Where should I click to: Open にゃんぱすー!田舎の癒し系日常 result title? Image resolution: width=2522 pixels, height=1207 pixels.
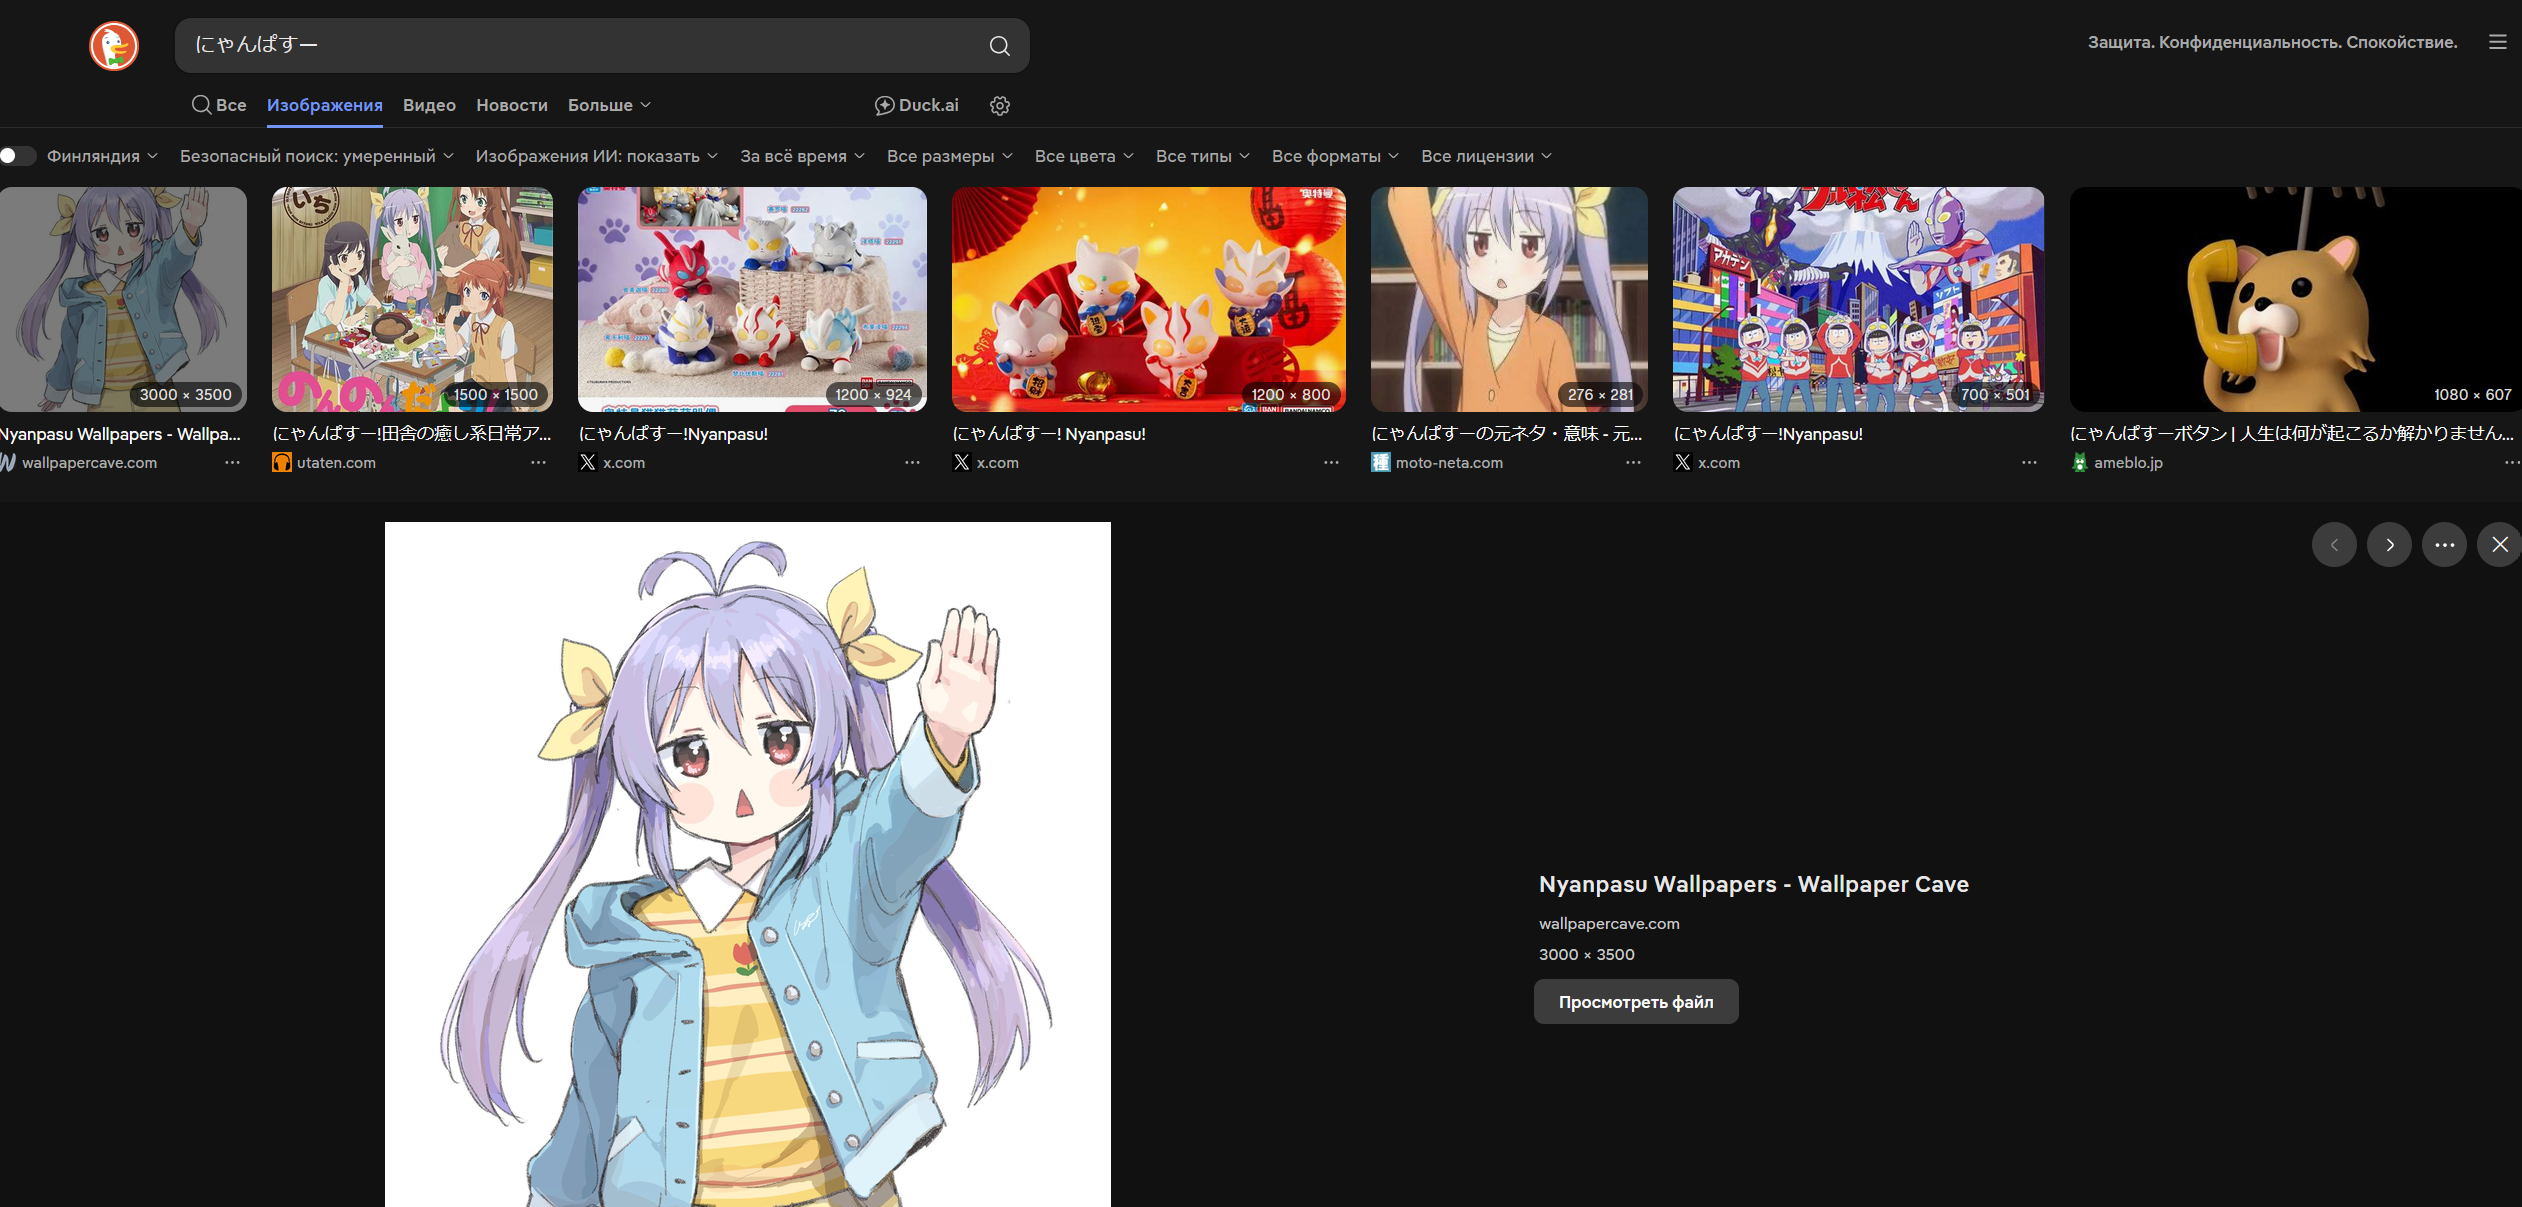412,434
